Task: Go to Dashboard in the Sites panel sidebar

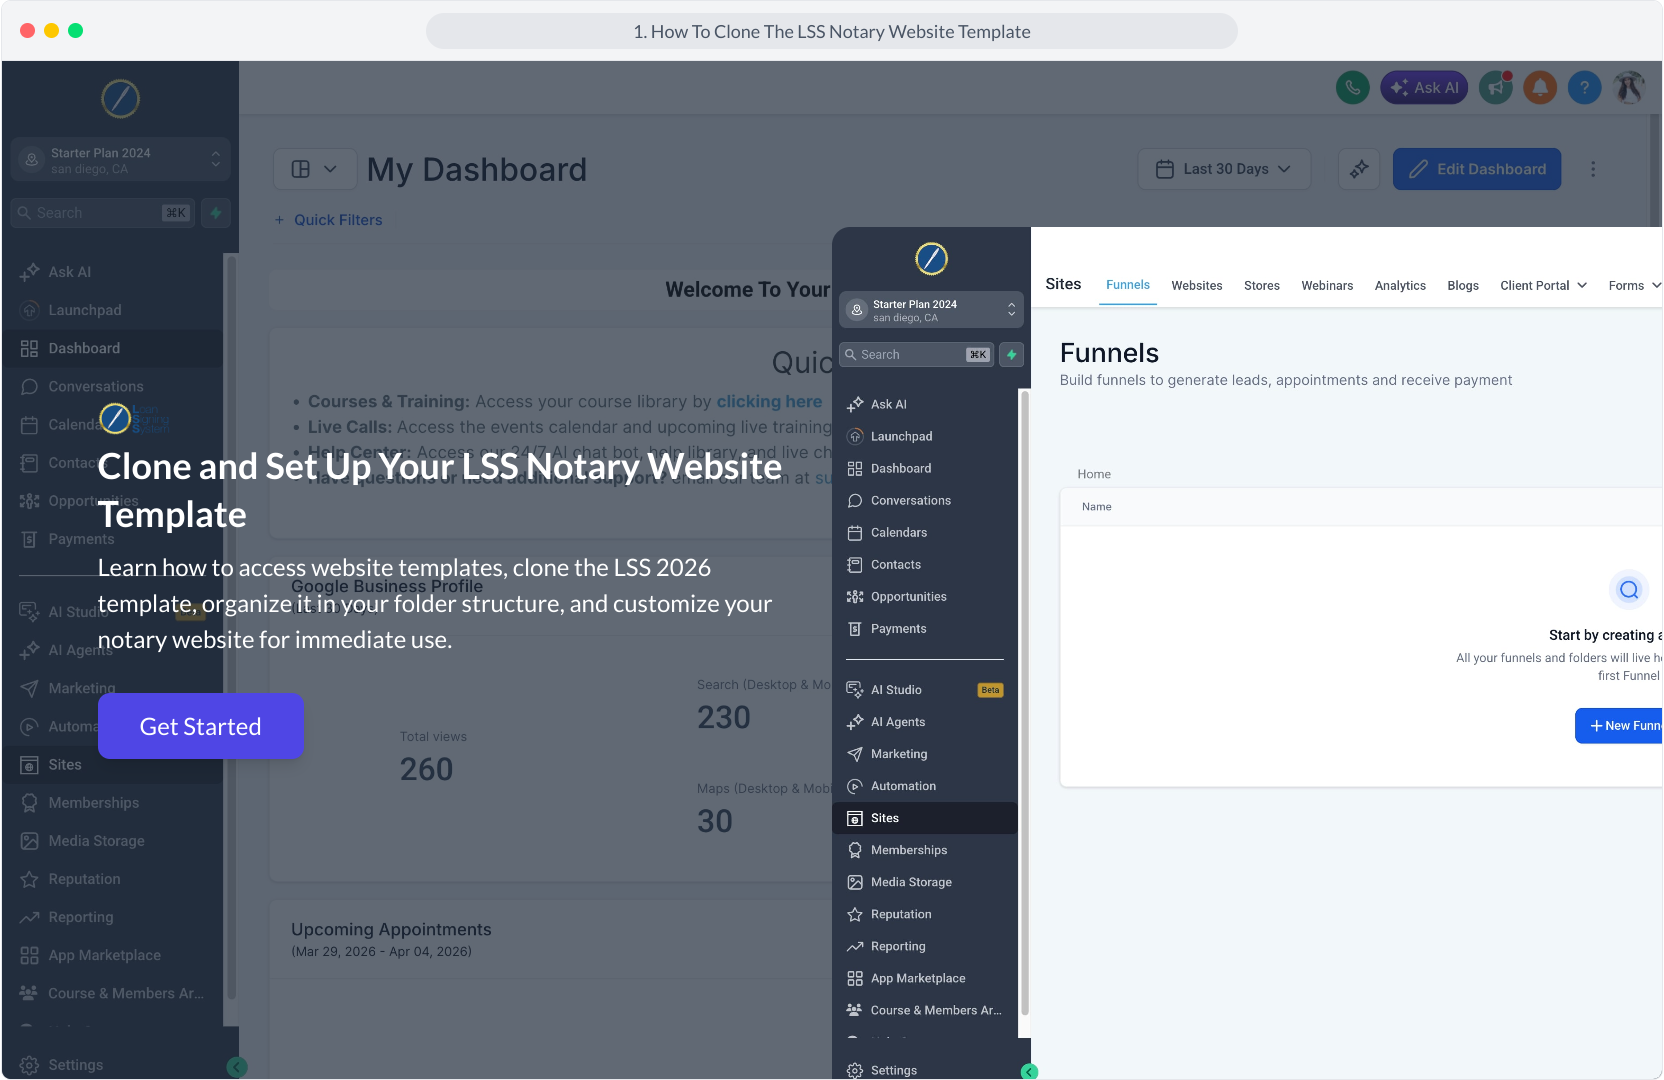Action: (924, 468)
